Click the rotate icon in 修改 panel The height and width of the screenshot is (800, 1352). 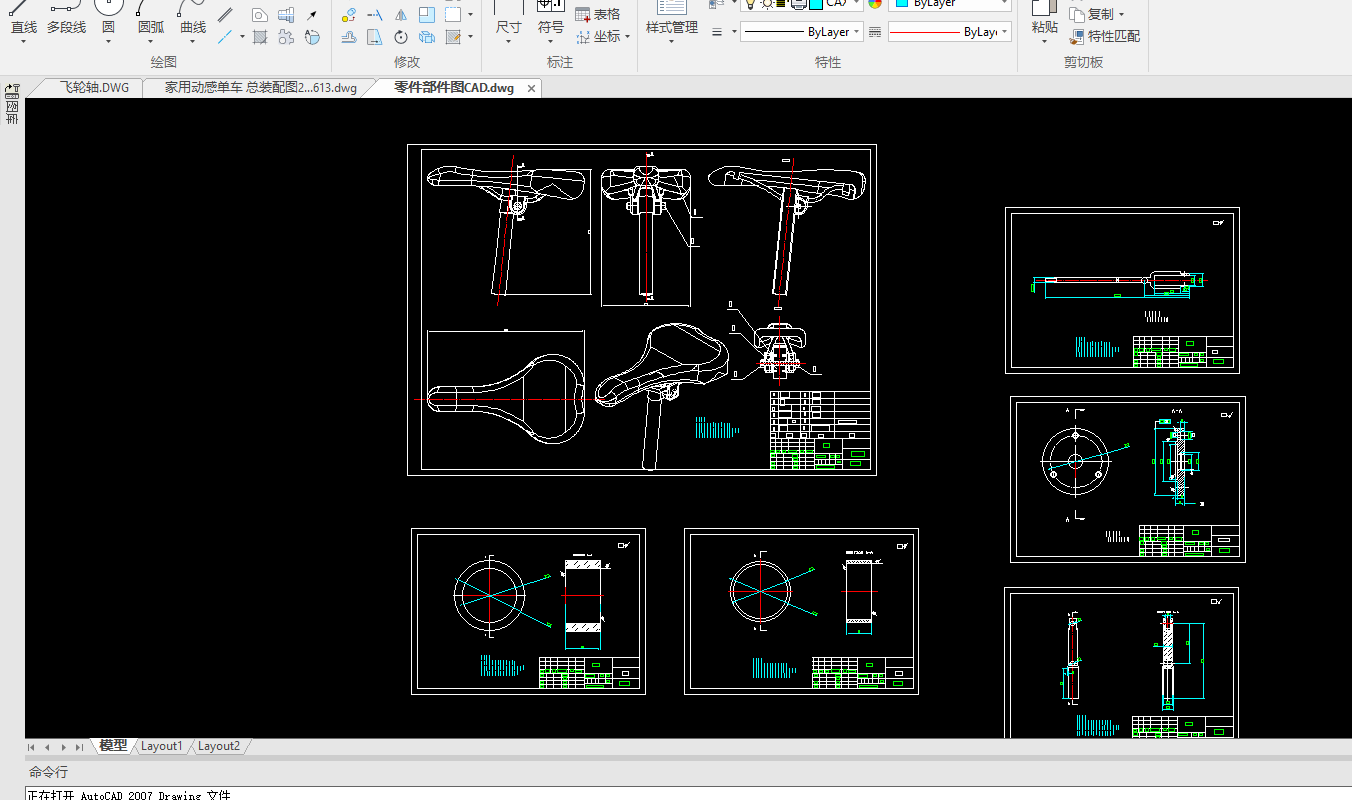(401, 37)
